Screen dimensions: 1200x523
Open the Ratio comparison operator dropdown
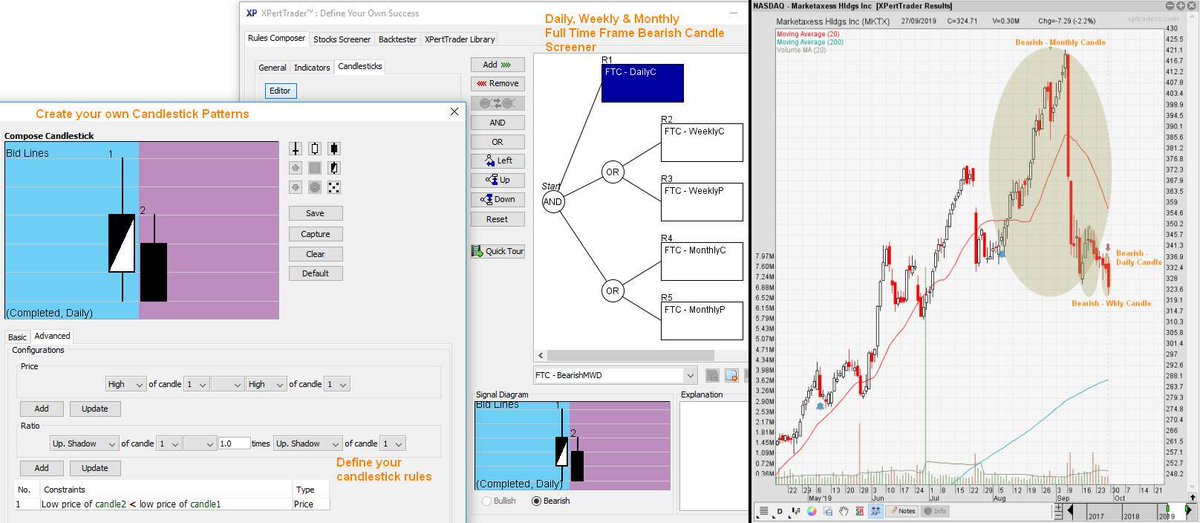[198, 443]
